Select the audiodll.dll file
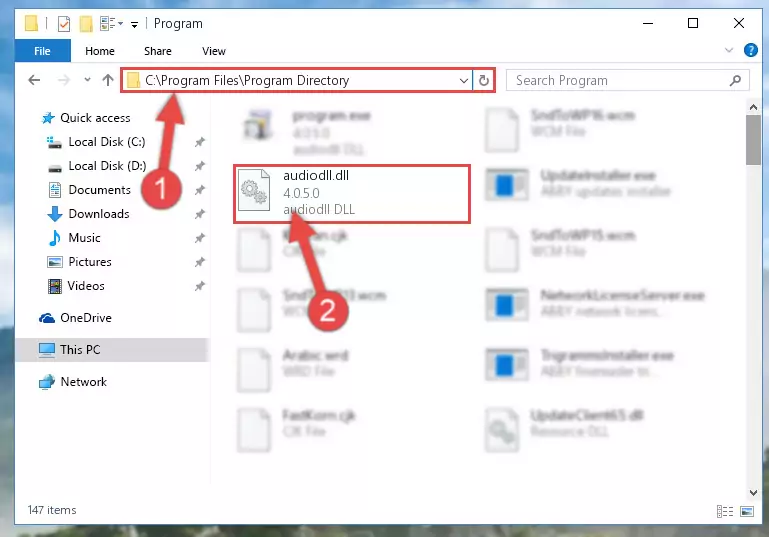This screenshot has height=537, width=769. click(x=352, y=194)
